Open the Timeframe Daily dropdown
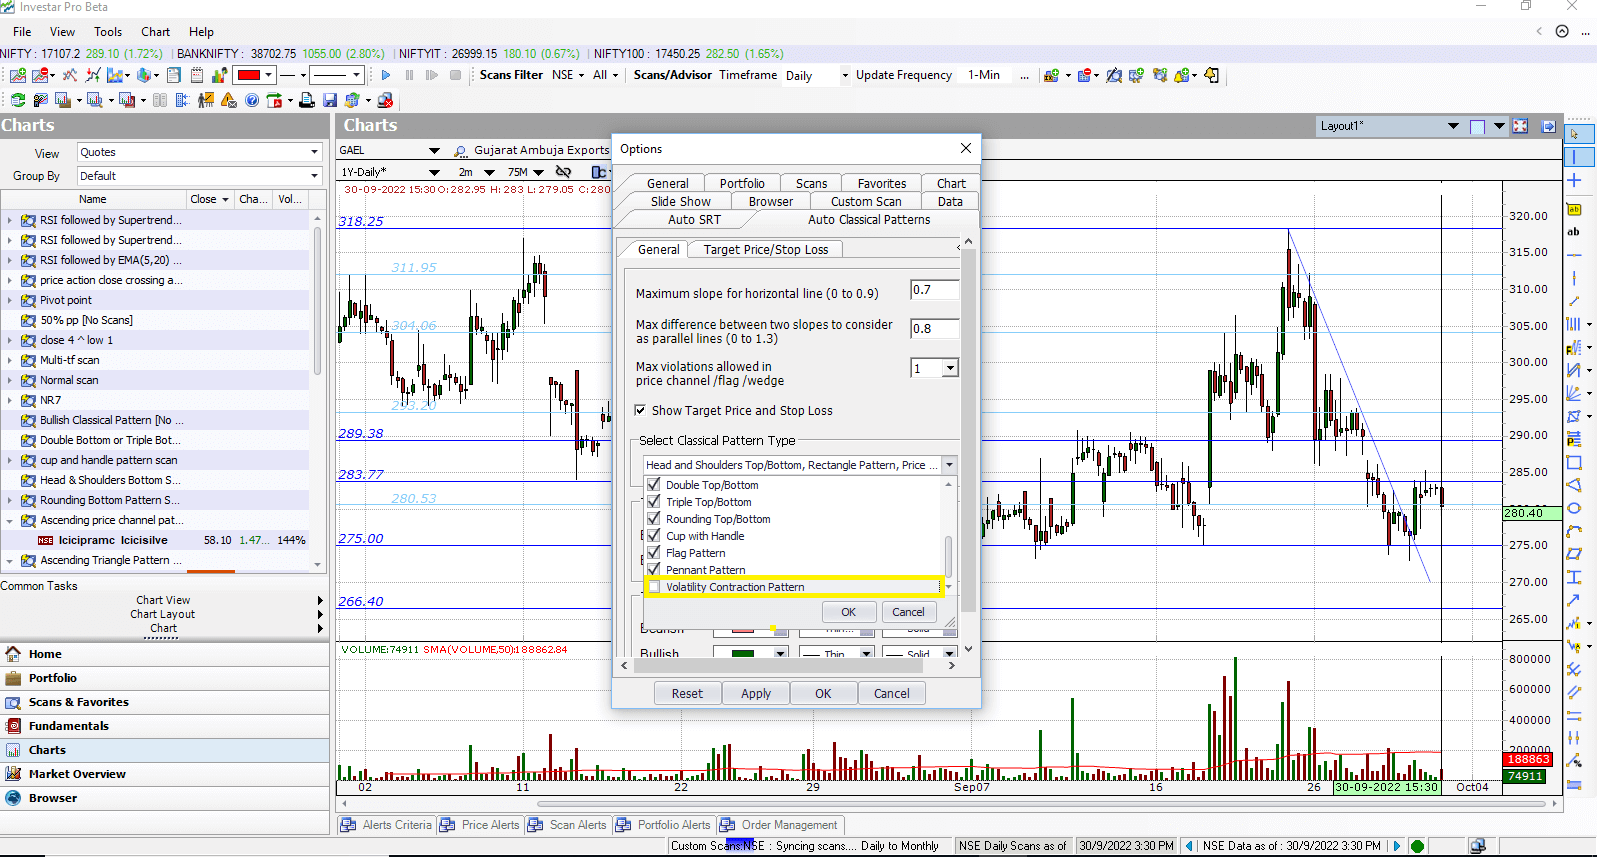 (844, 75)
